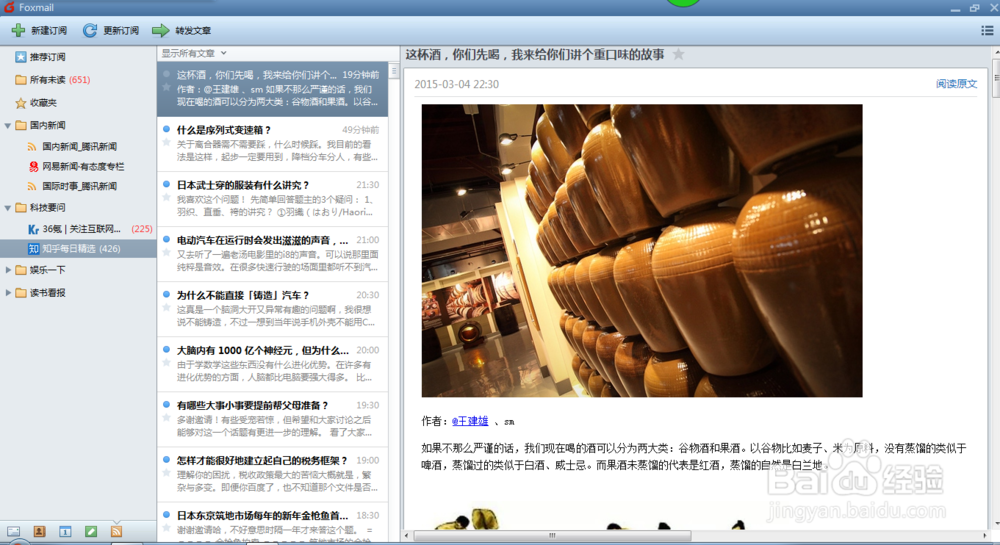Open Contacts via the address book icon

pos(40,531)
